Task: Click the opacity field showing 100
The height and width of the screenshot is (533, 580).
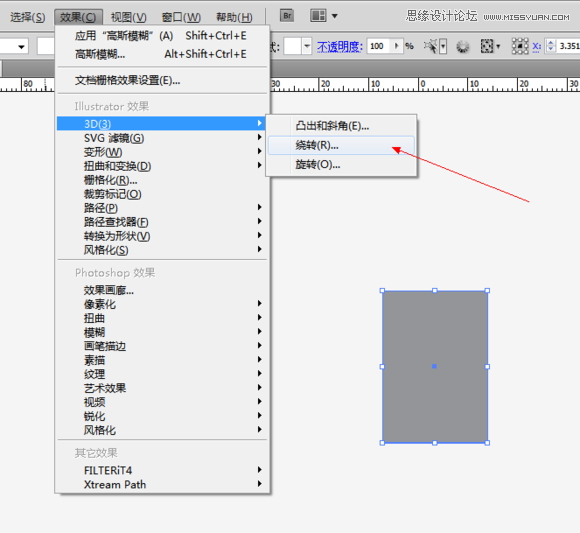Action: click(379, 46)
